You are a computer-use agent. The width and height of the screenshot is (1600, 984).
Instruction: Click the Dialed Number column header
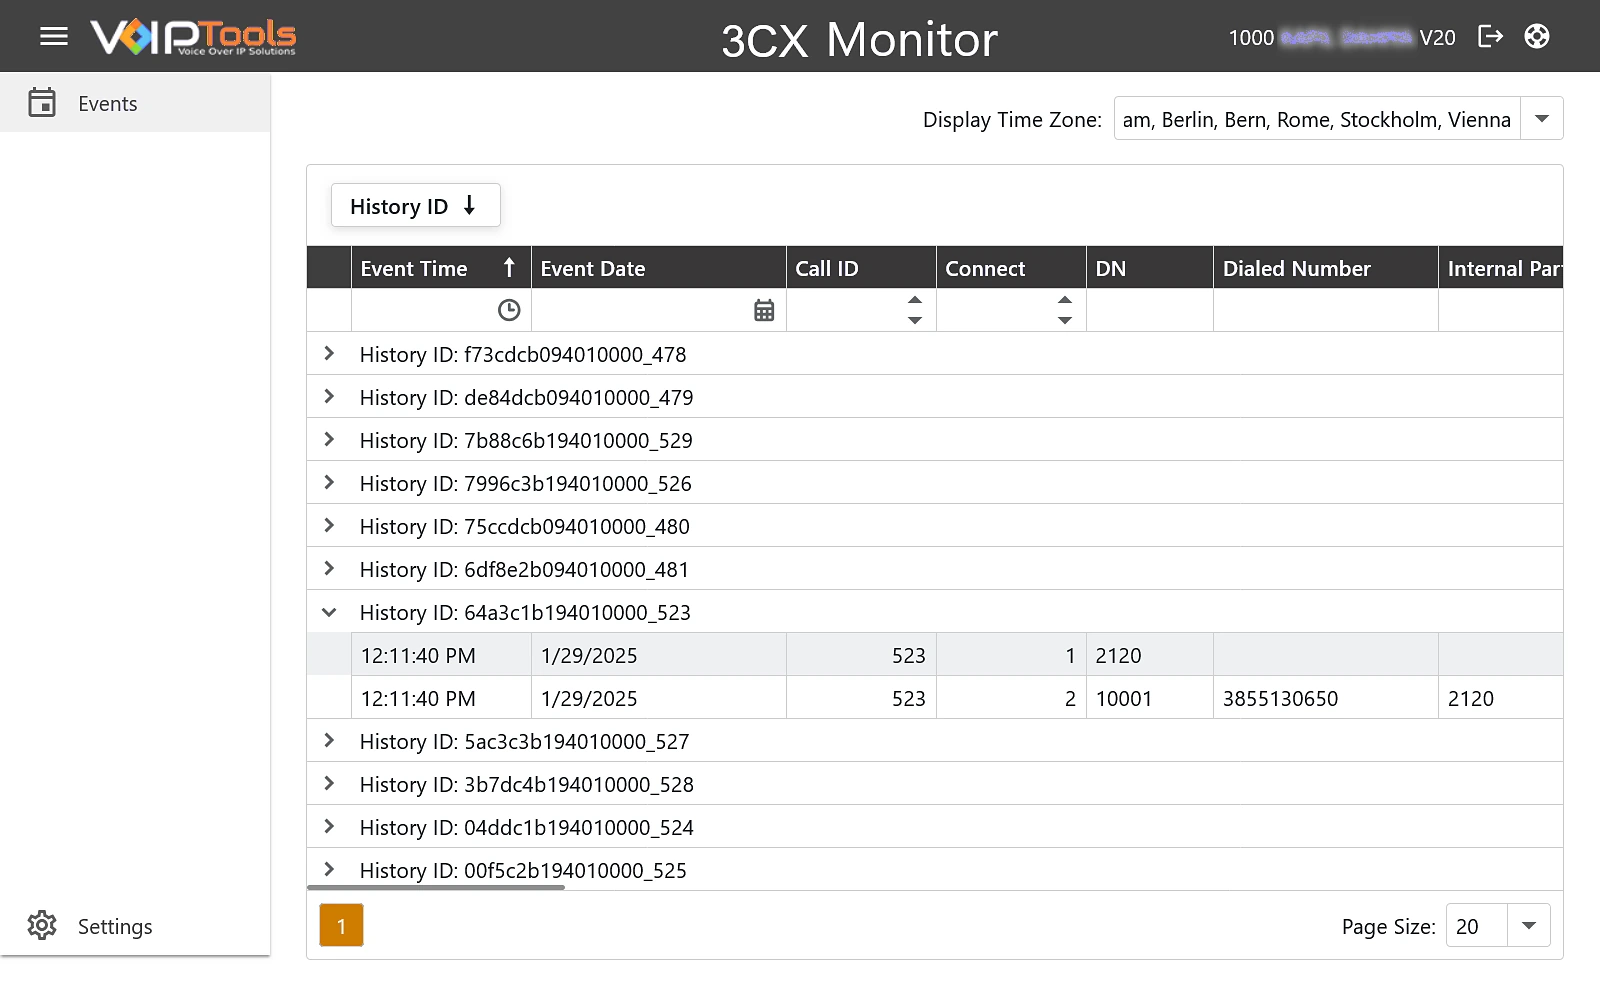(1325, 268)
